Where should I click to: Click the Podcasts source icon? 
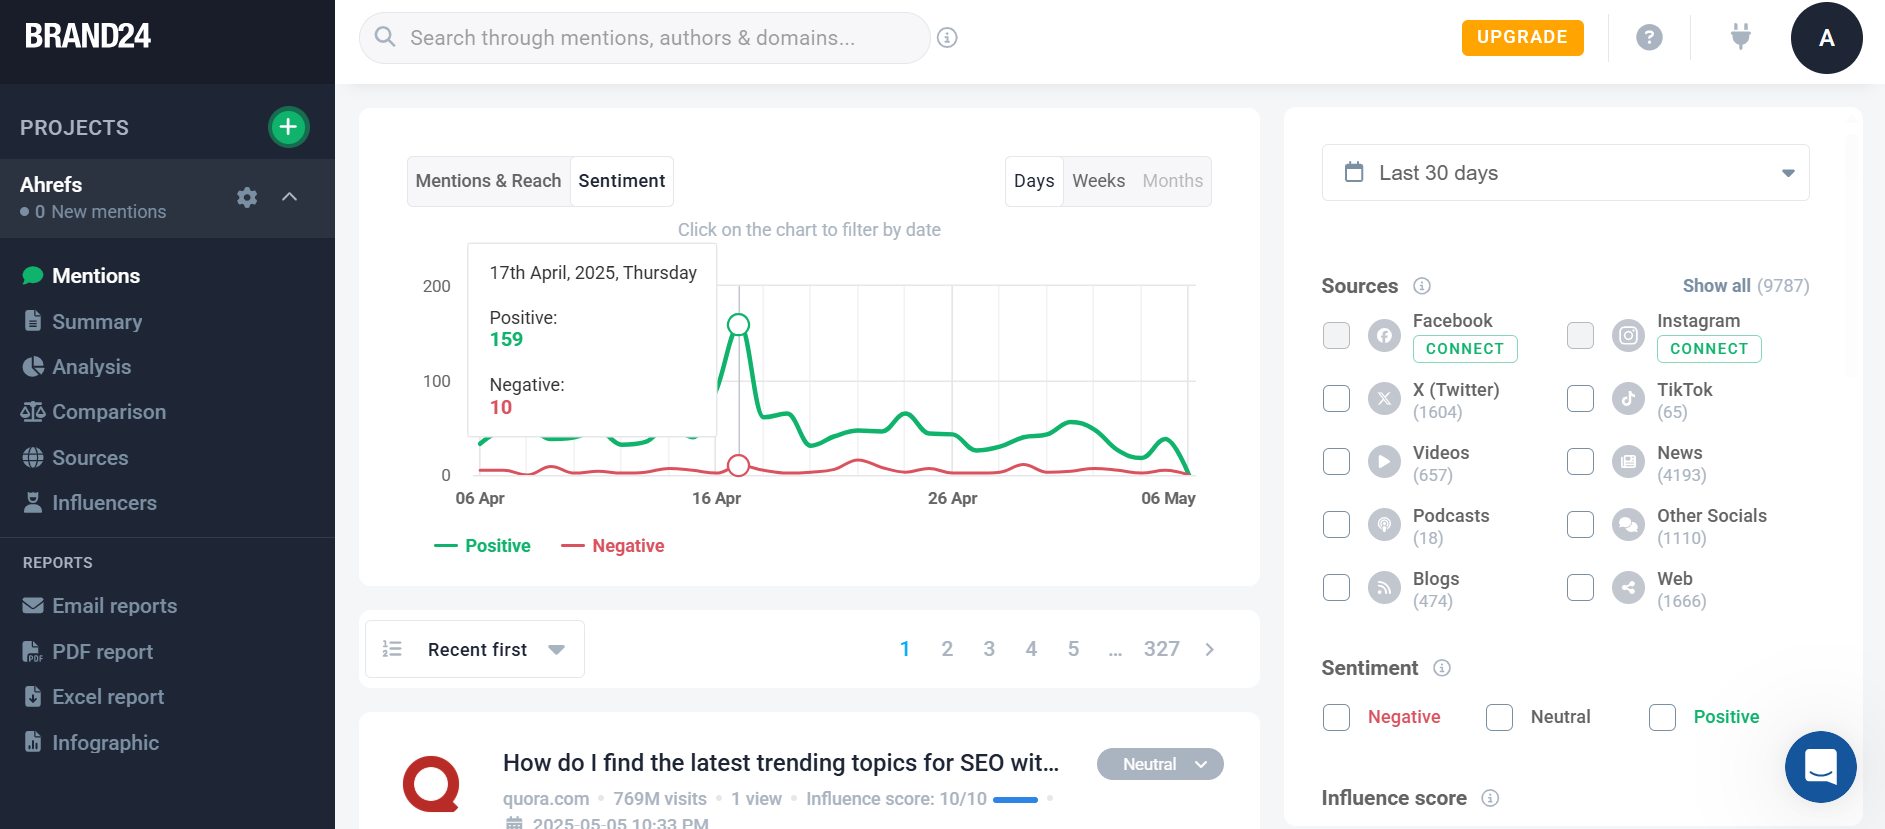pos(1384,525)
